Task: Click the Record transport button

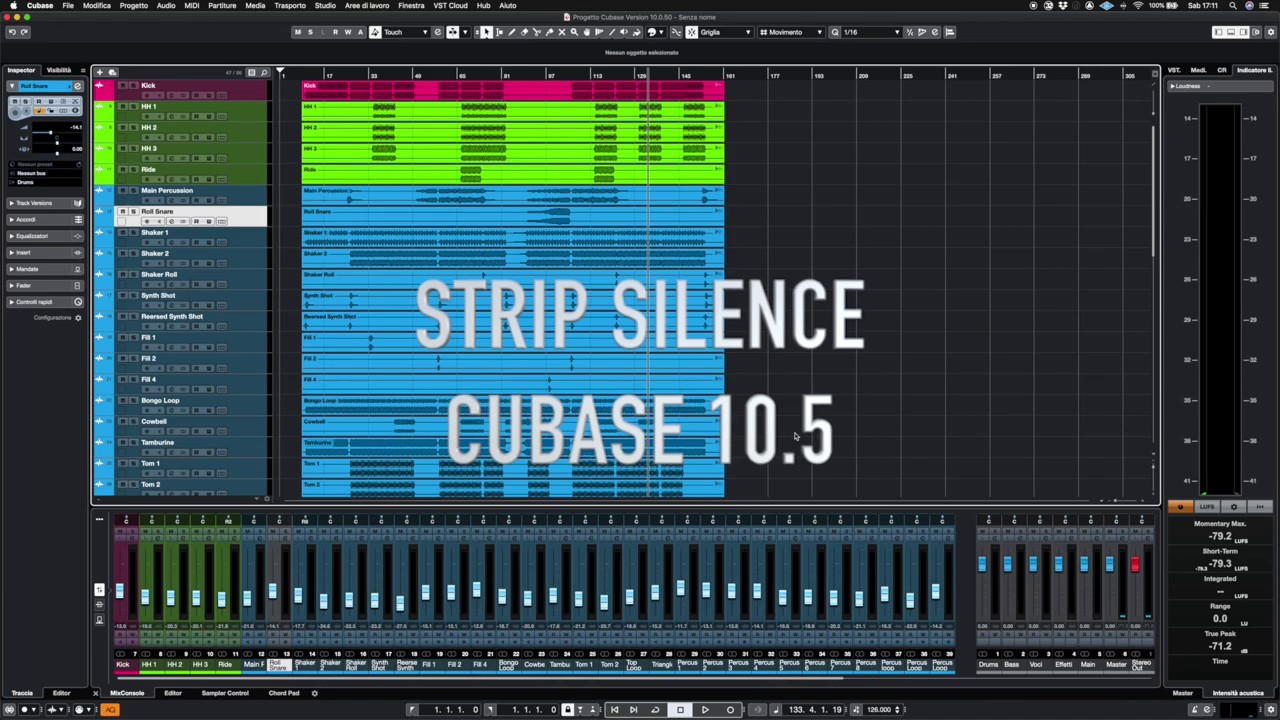Action: coord(730,710)
